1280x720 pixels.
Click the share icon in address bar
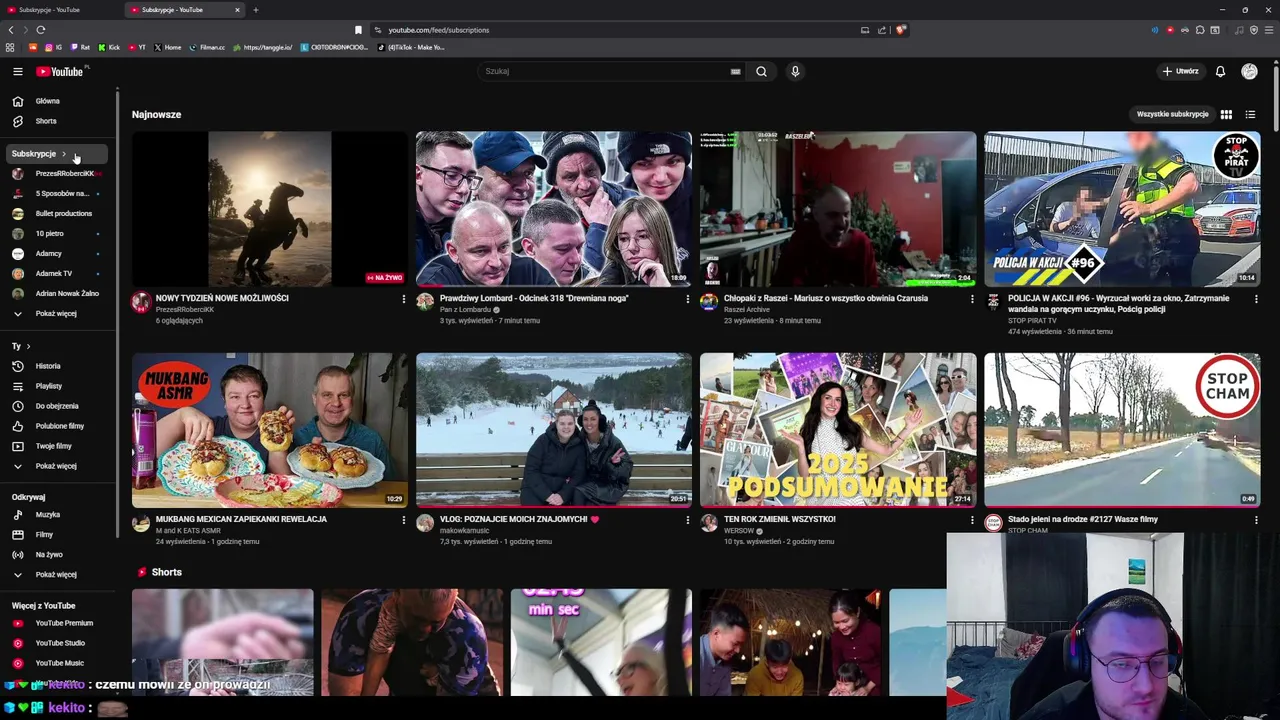coord(882,30)
